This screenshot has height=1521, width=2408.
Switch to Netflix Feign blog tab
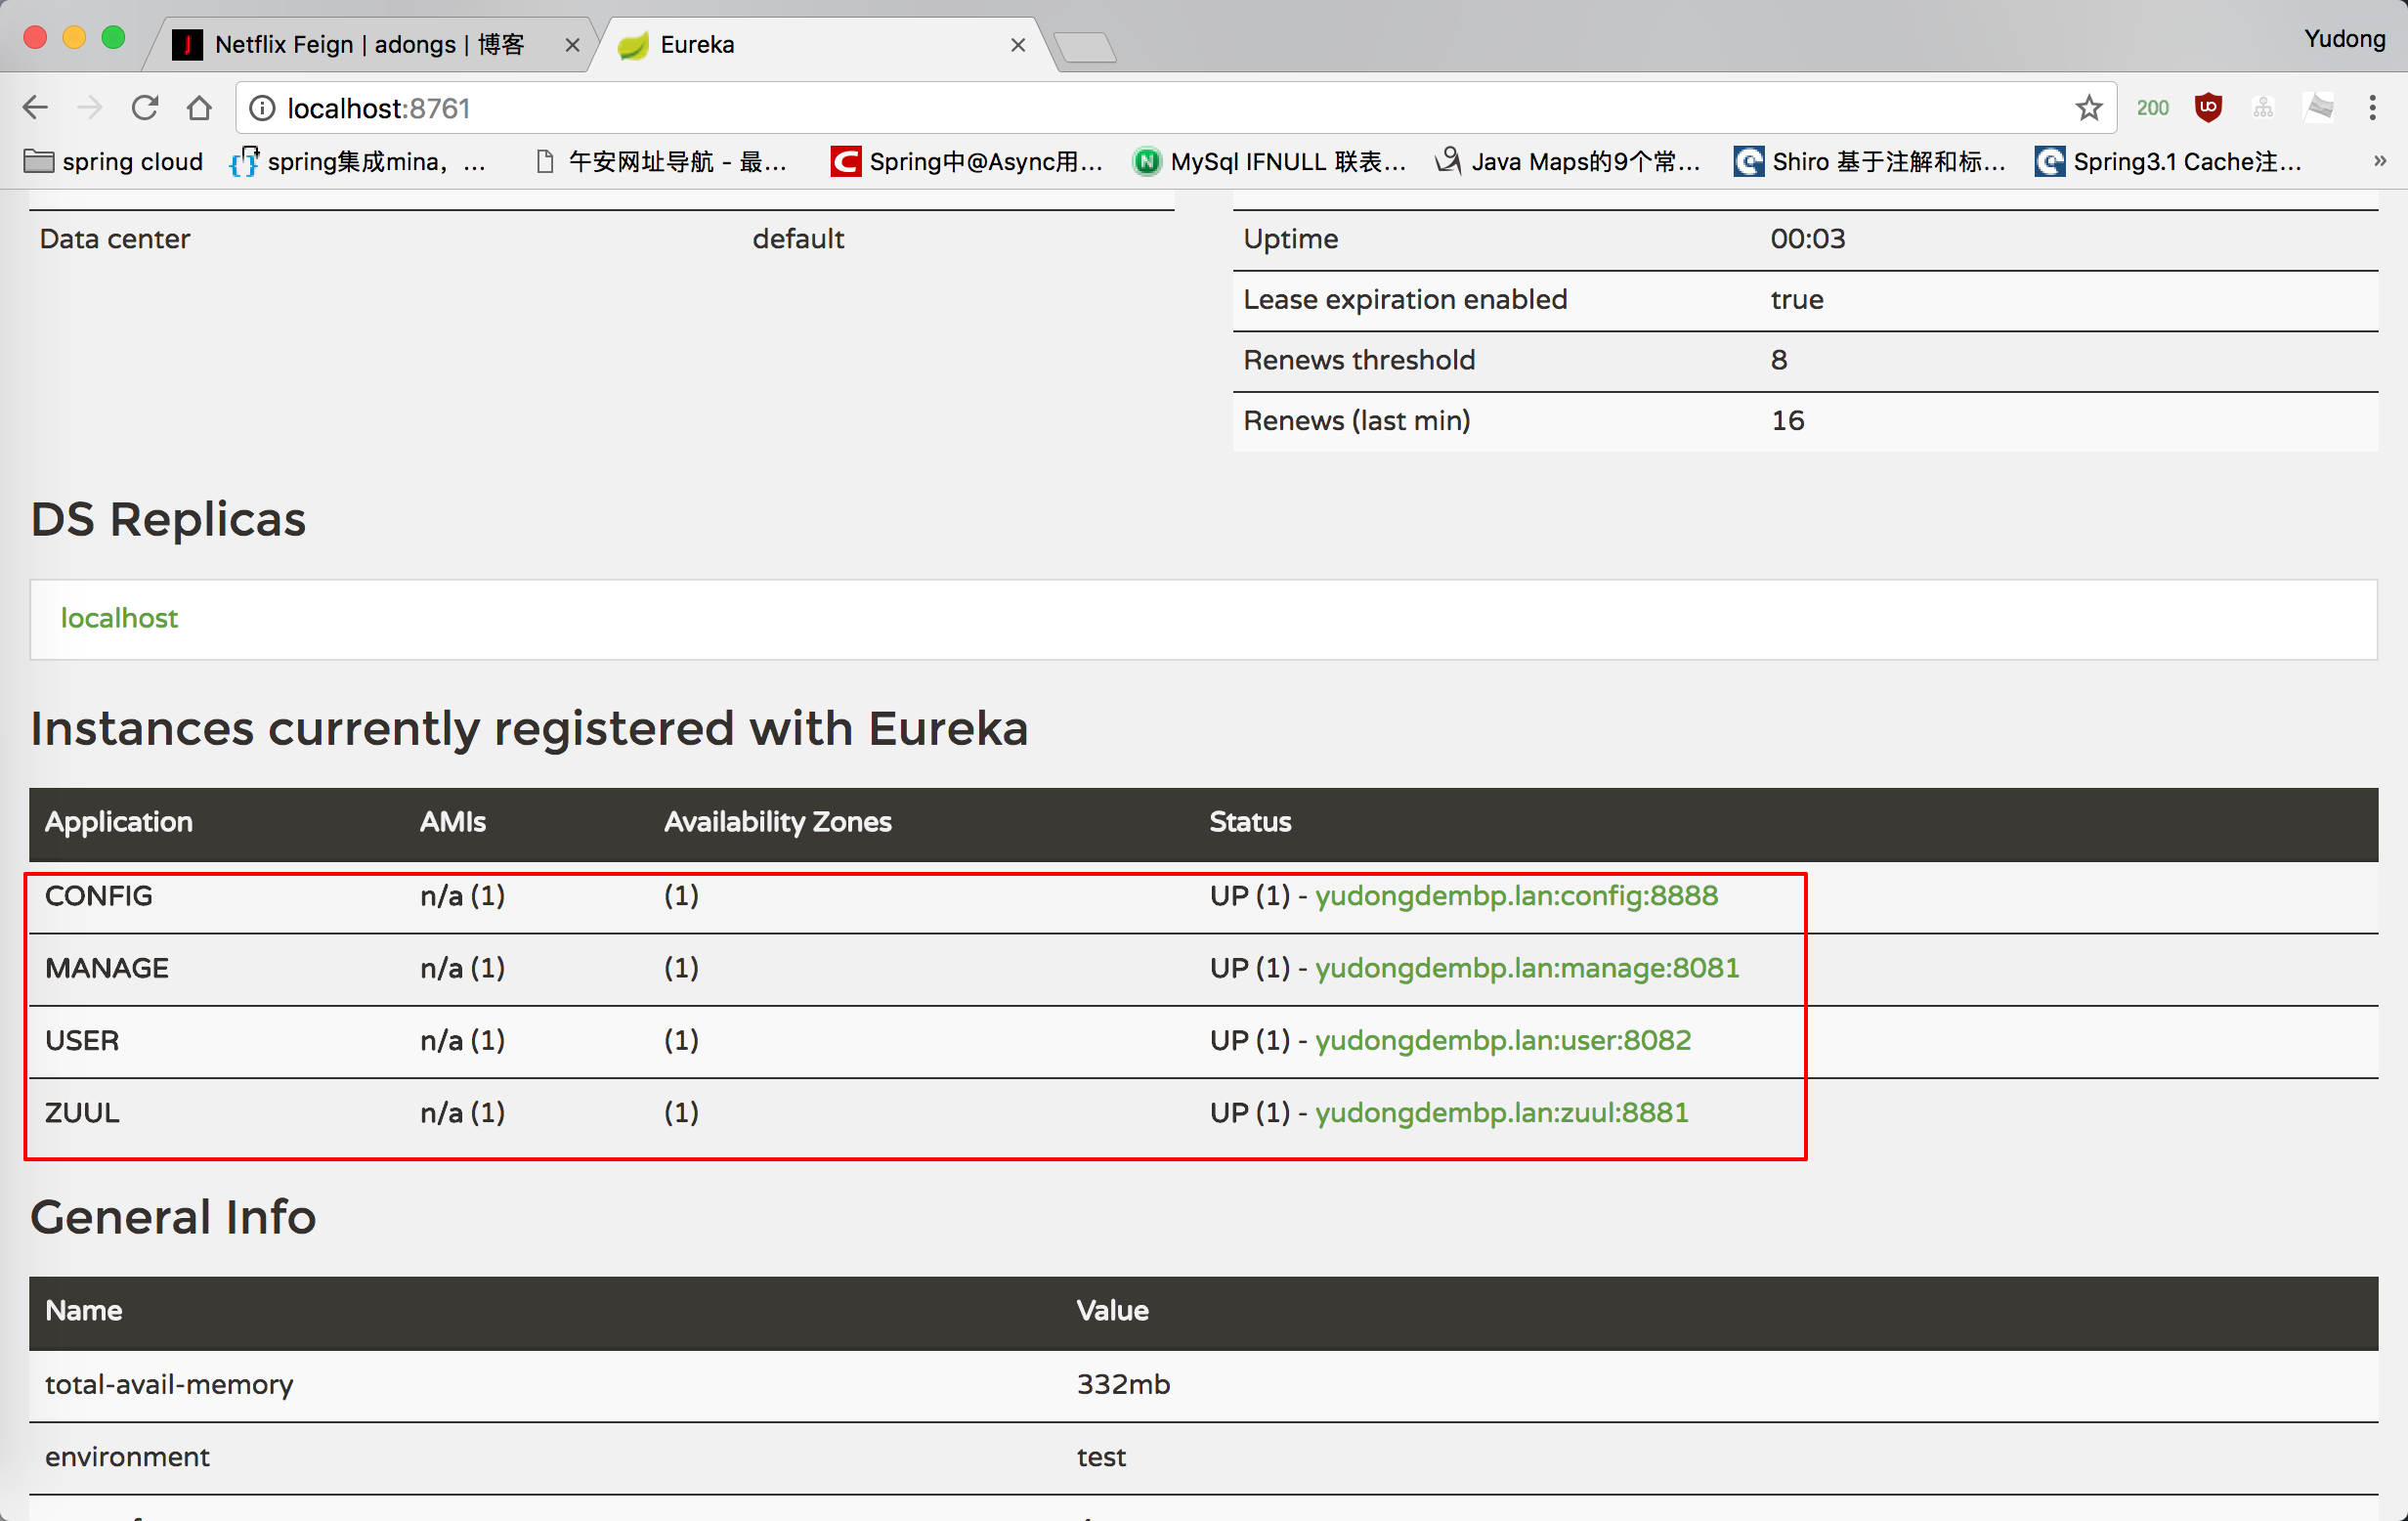368,45
